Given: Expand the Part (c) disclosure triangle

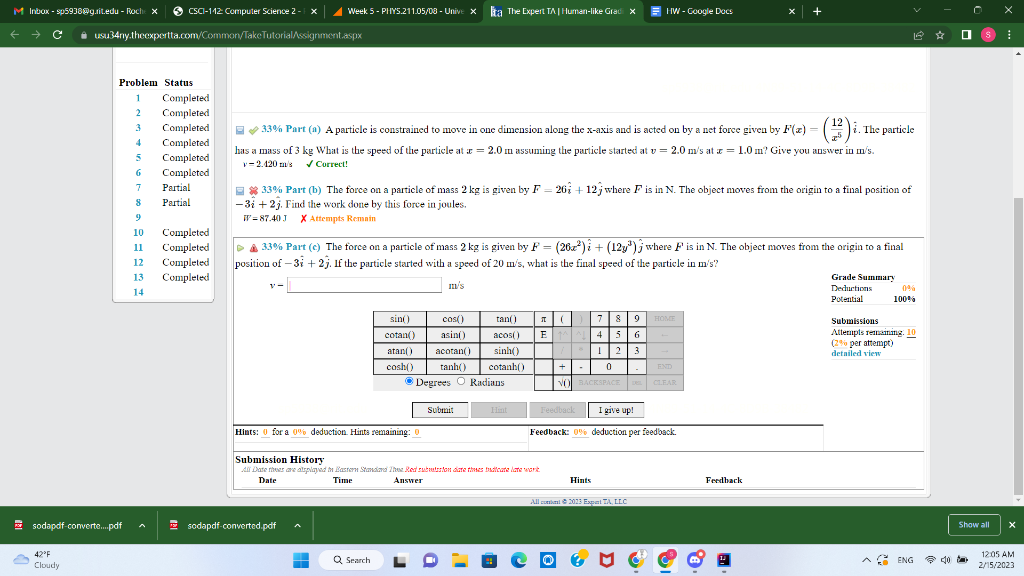Looking at the screenshot, I should [x=242, y=246].
